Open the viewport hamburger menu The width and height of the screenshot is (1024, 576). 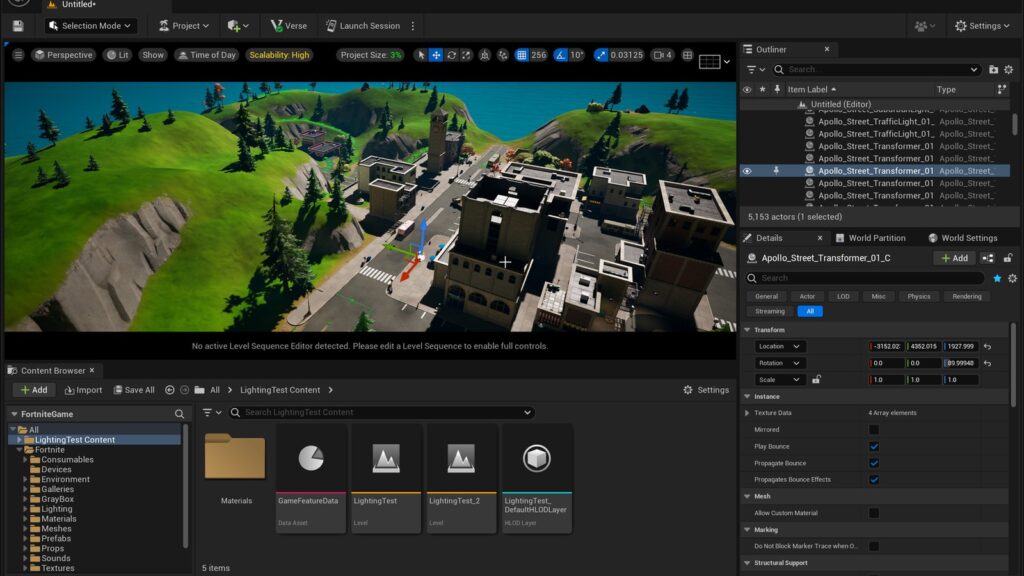pos(18,55)
